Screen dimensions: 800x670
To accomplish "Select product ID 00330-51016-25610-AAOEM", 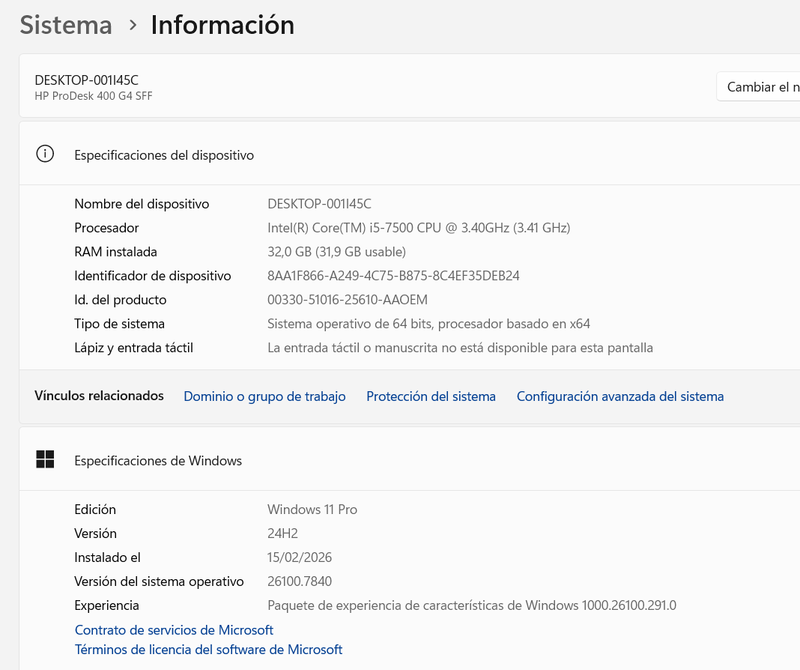I will pos(347,300).
